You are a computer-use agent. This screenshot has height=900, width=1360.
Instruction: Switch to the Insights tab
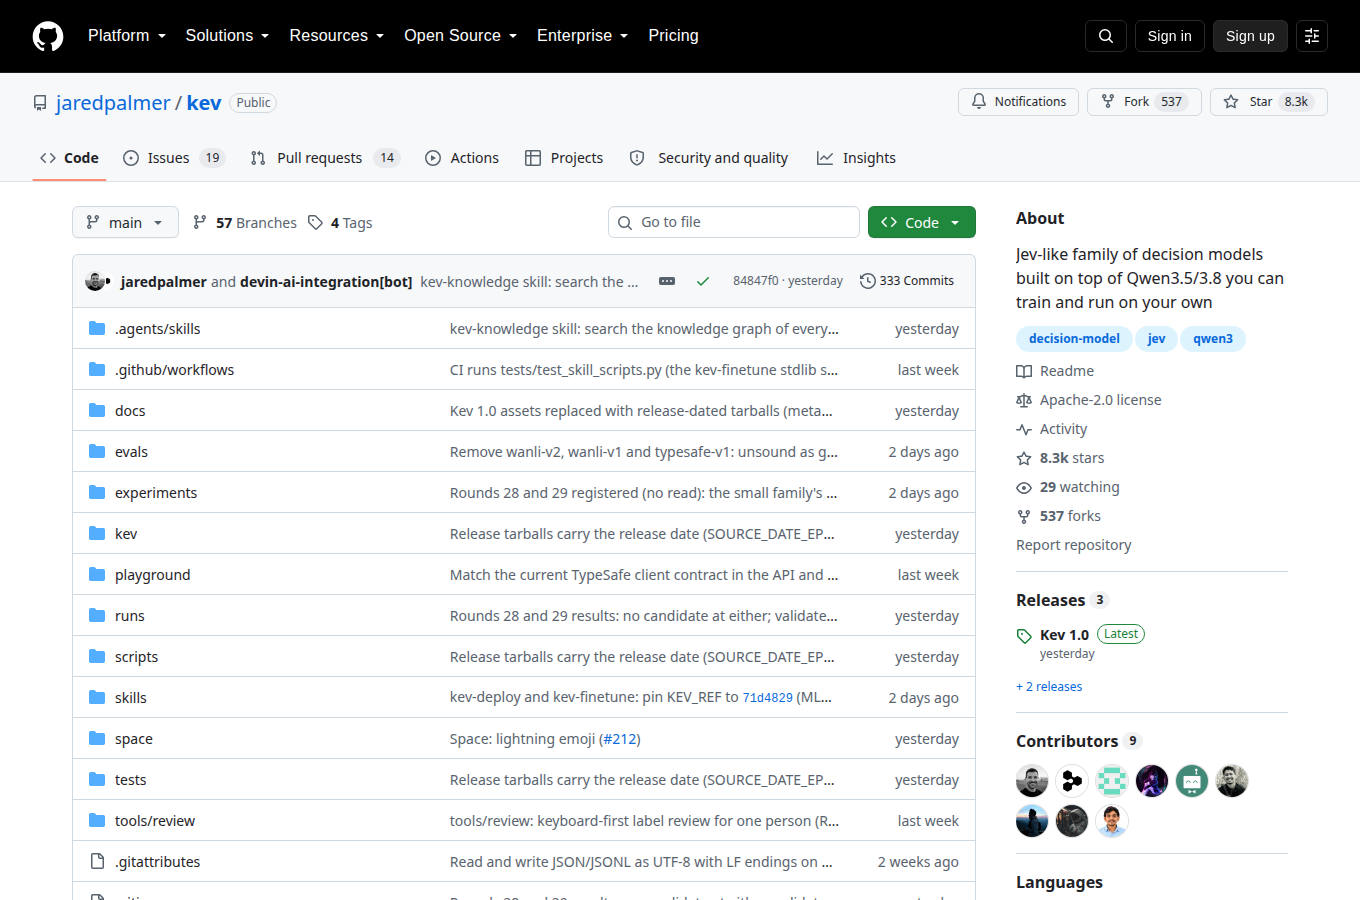856,158
